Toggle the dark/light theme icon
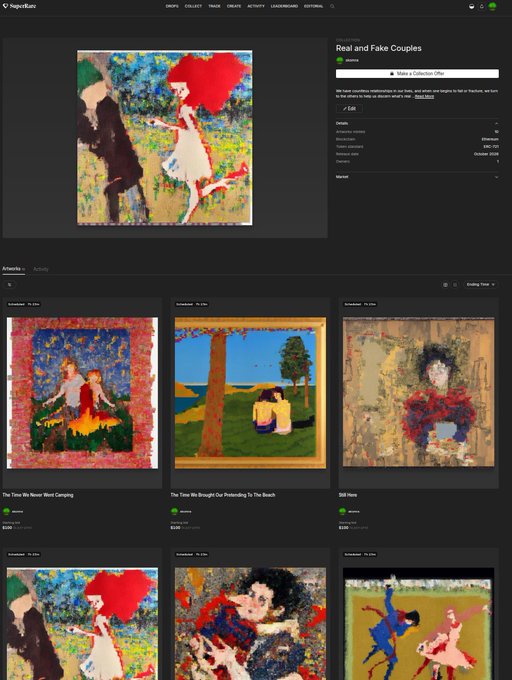Viewport: 512px width, 680px height. click(x=472, y=7)
